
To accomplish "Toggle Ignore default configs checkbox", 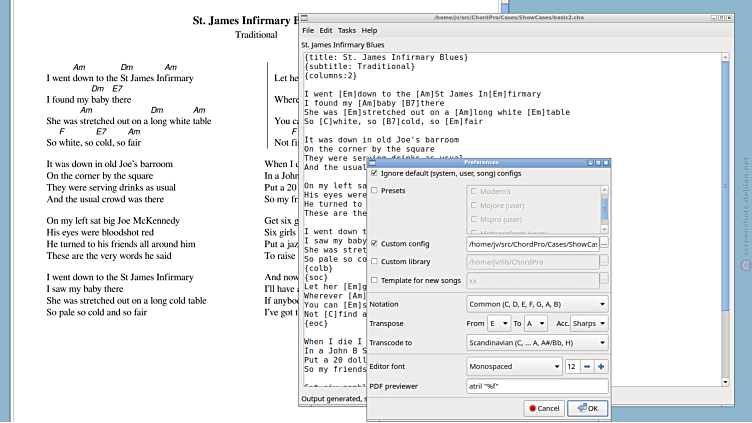I will (375, 173).
